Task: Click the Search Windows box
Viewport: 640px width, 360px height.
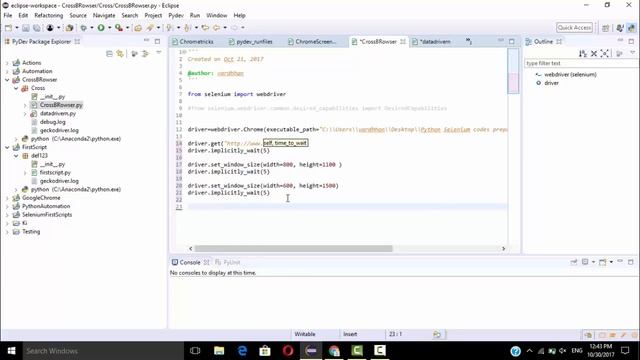Action: coord(103,351)
